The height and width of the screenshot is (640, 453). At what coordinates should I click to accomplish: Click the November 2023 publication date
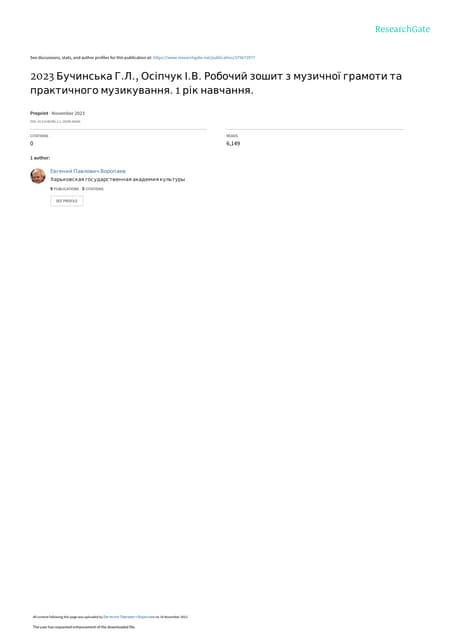(x=68, y=113)
